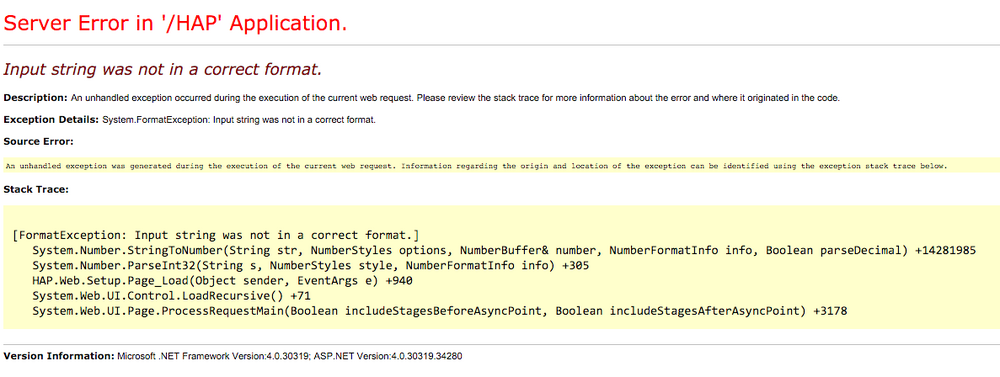This screenshot has width=1000, height=377.
Task: Click the italic 'Input string was not in a correct format.' heading
Action: tap(163, 69)
